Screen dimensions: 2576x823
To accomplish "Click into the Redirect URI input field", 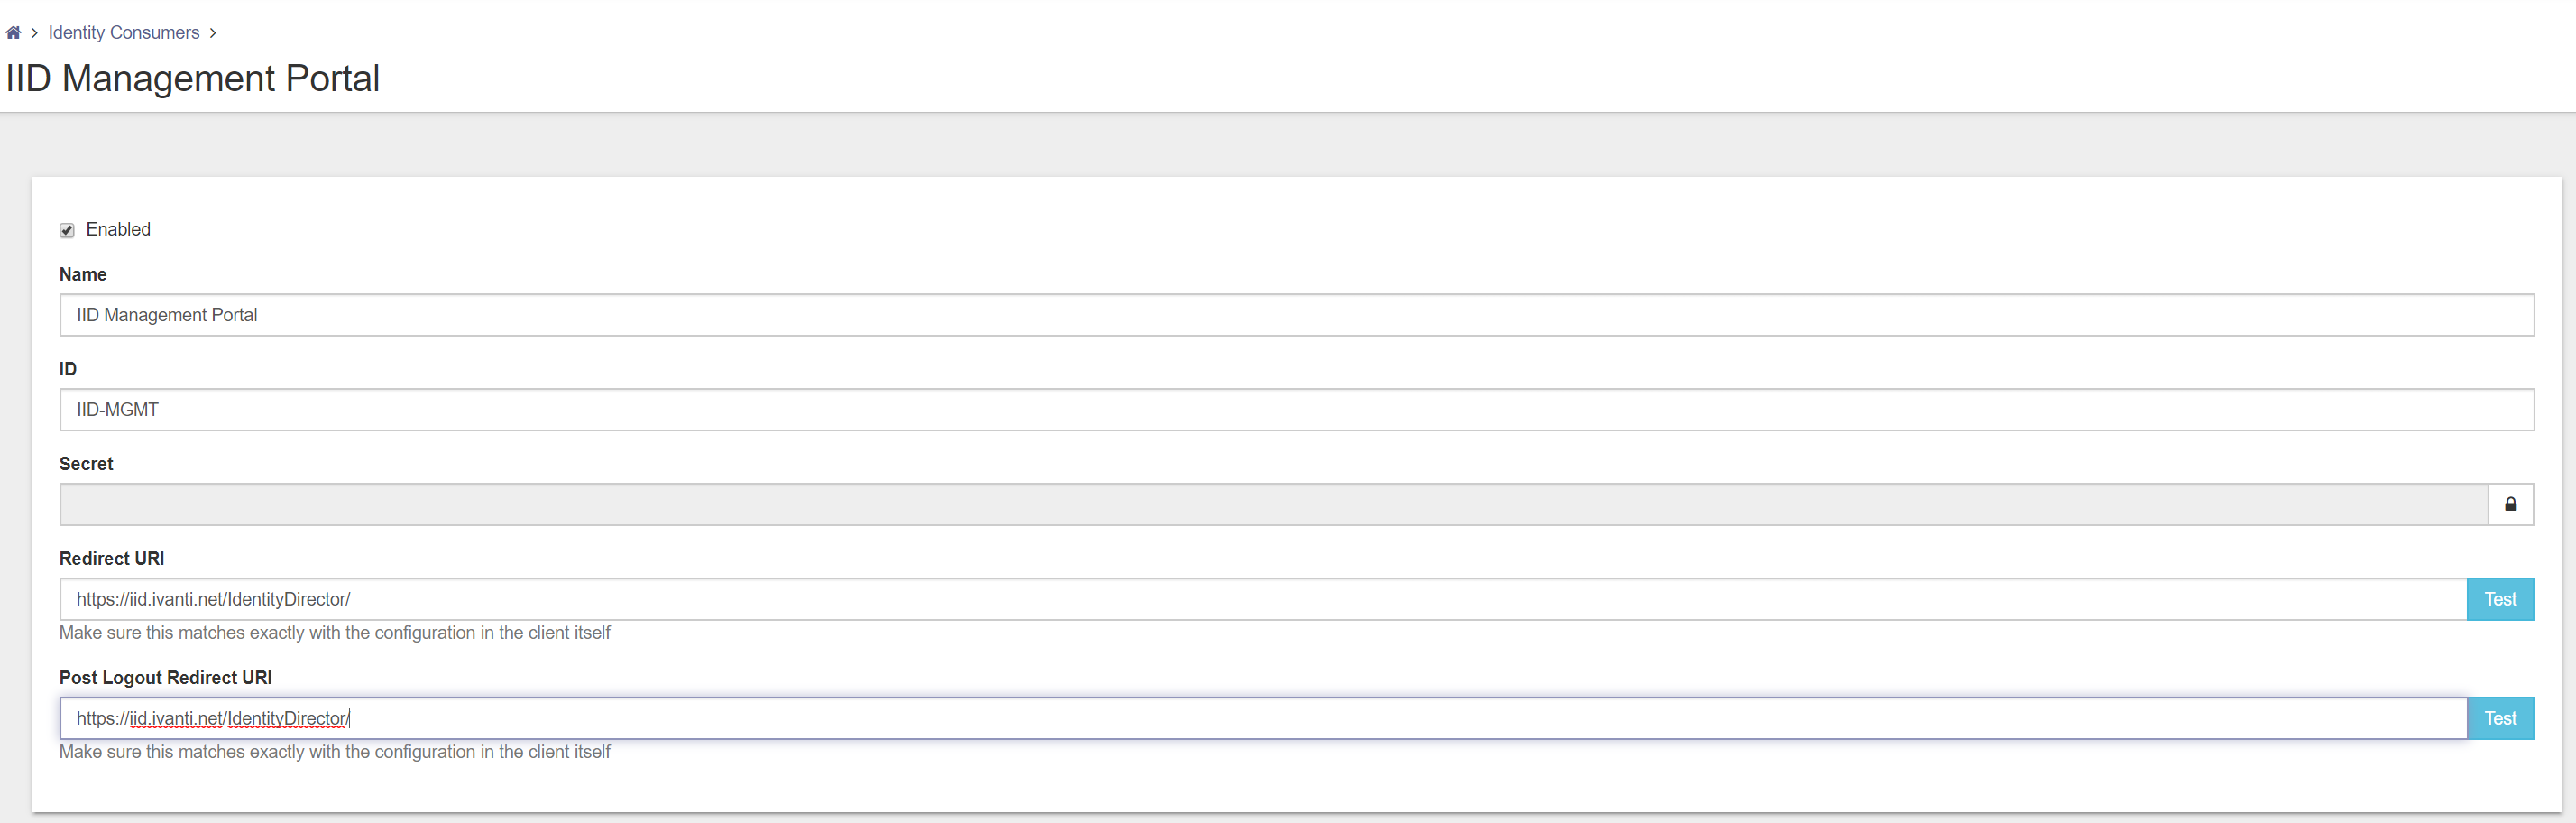I will pos(1263,599).
